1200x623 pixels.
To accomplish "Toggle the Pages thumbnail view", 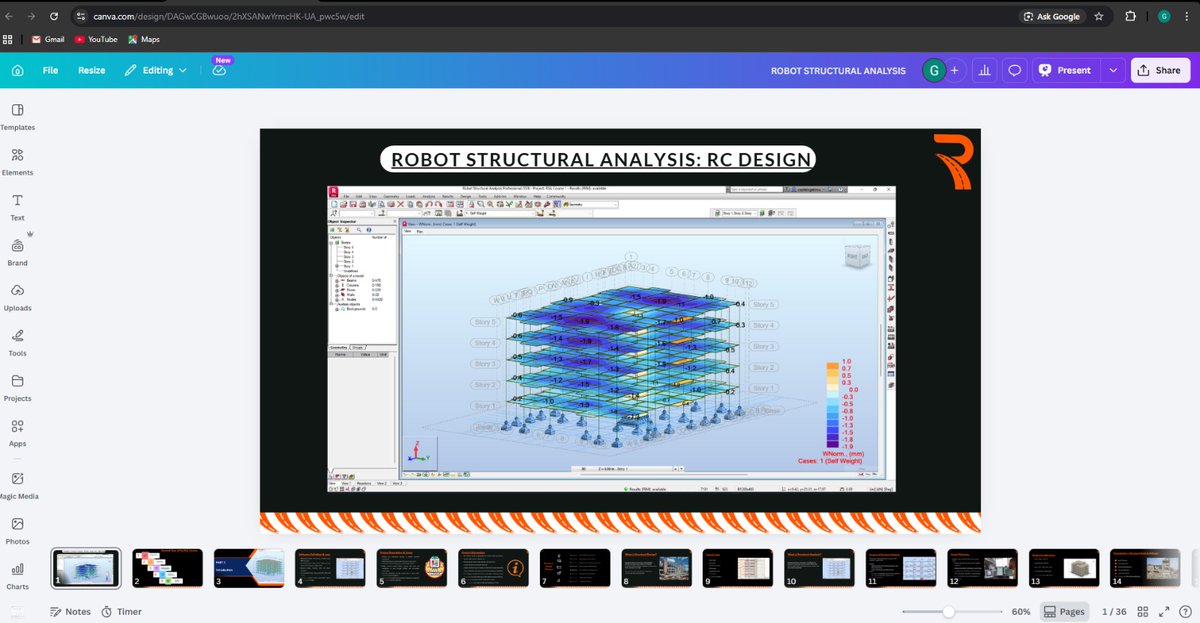I will (x=1065, y=611).
